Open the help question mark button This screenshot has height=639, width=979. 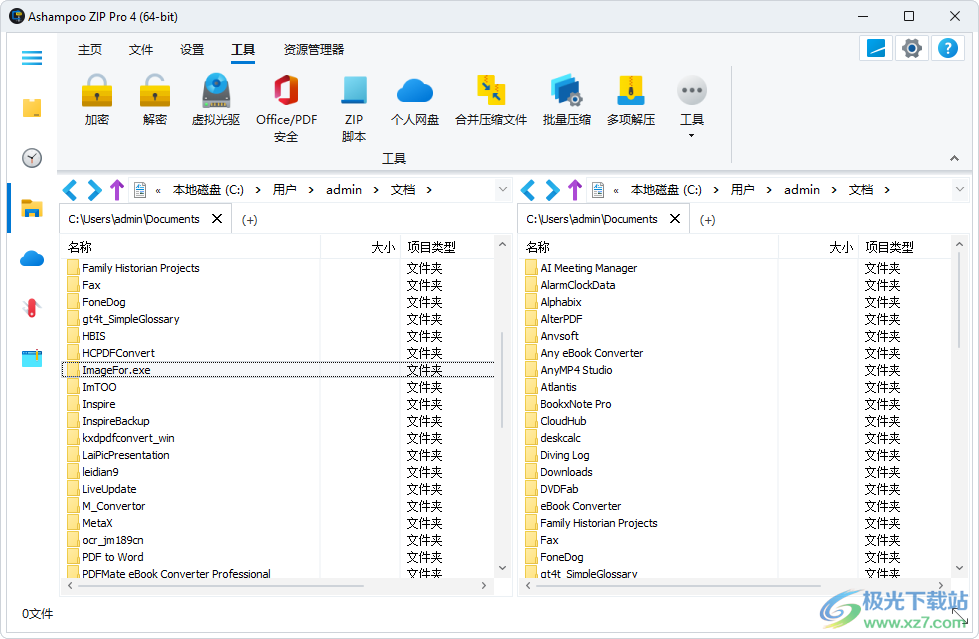coord(948,48)
